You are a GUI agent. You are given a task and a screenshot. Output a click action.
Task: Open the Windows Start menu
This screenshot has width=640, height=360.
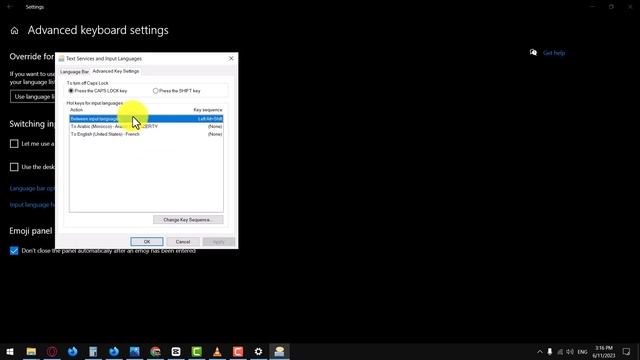coord(10,351)
